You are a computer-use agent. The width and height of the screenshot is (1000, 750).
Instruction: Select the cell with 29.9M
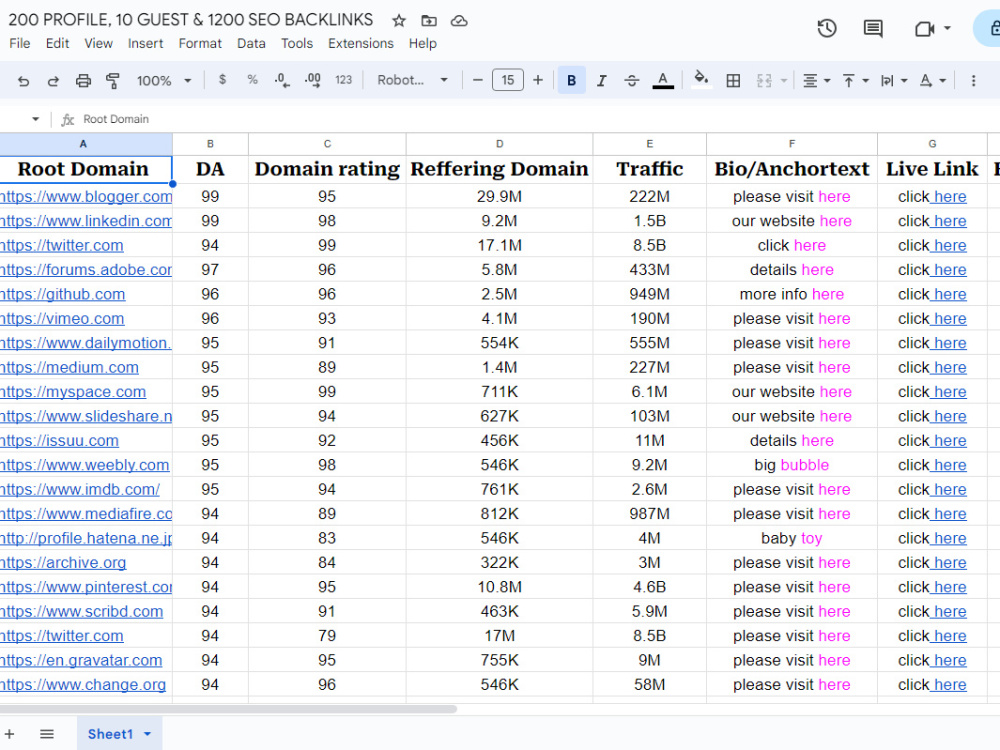pos(499,196)
